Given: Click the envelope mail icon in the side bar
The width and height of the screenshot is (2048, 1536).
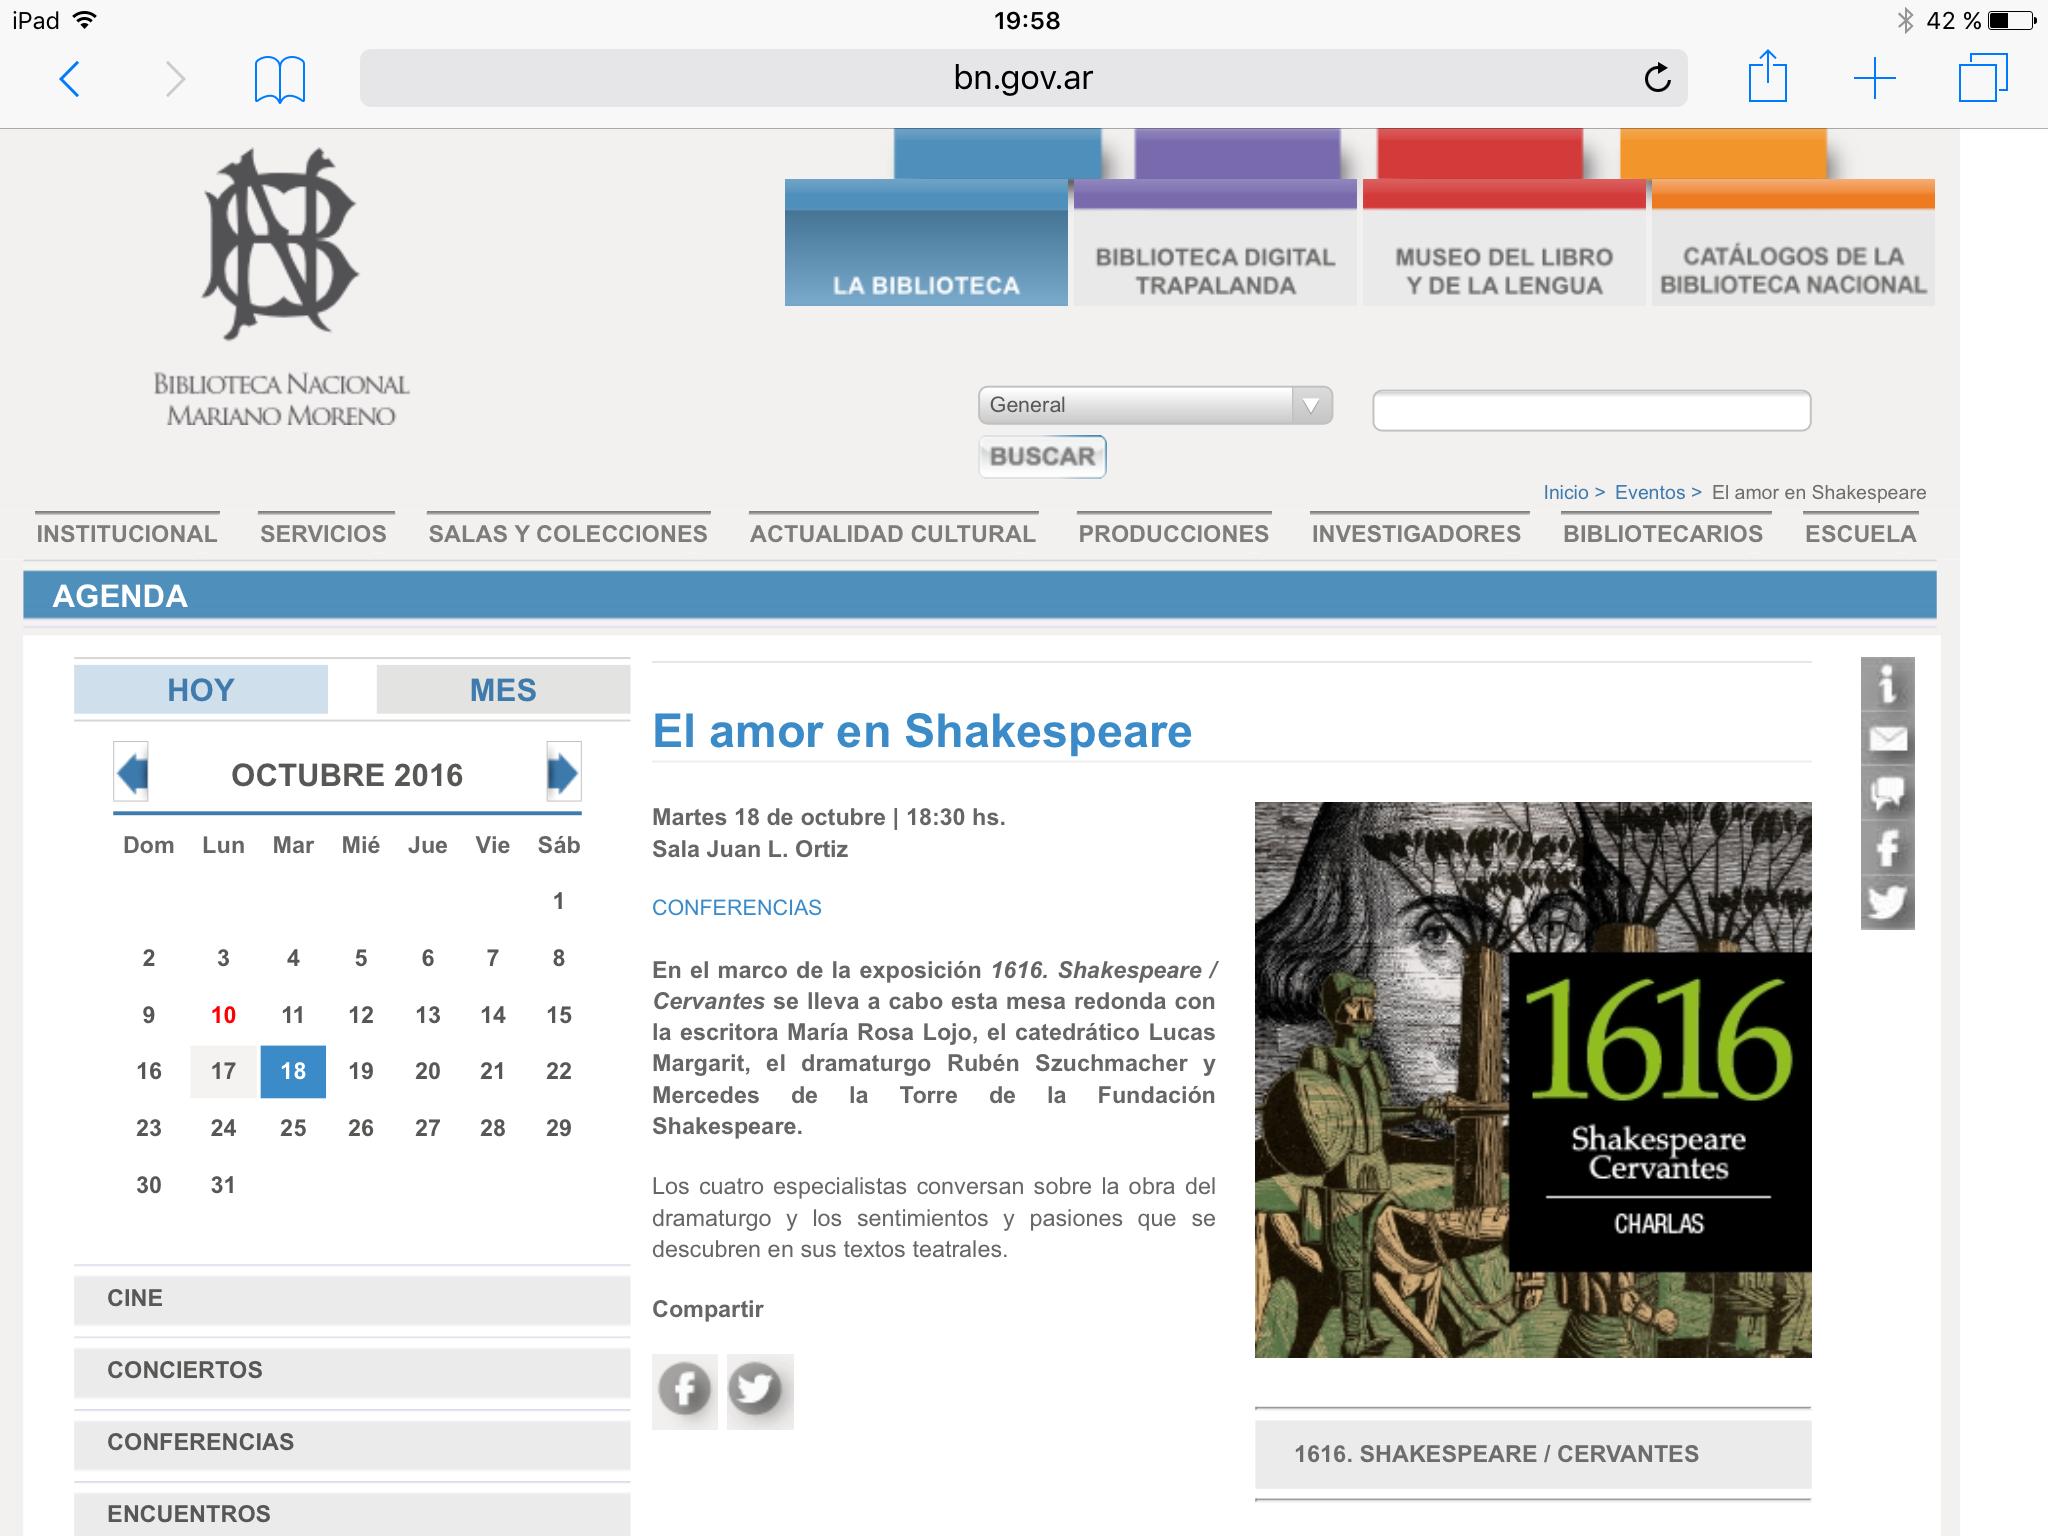Looking at the screenshot, I should [1887, 739].
